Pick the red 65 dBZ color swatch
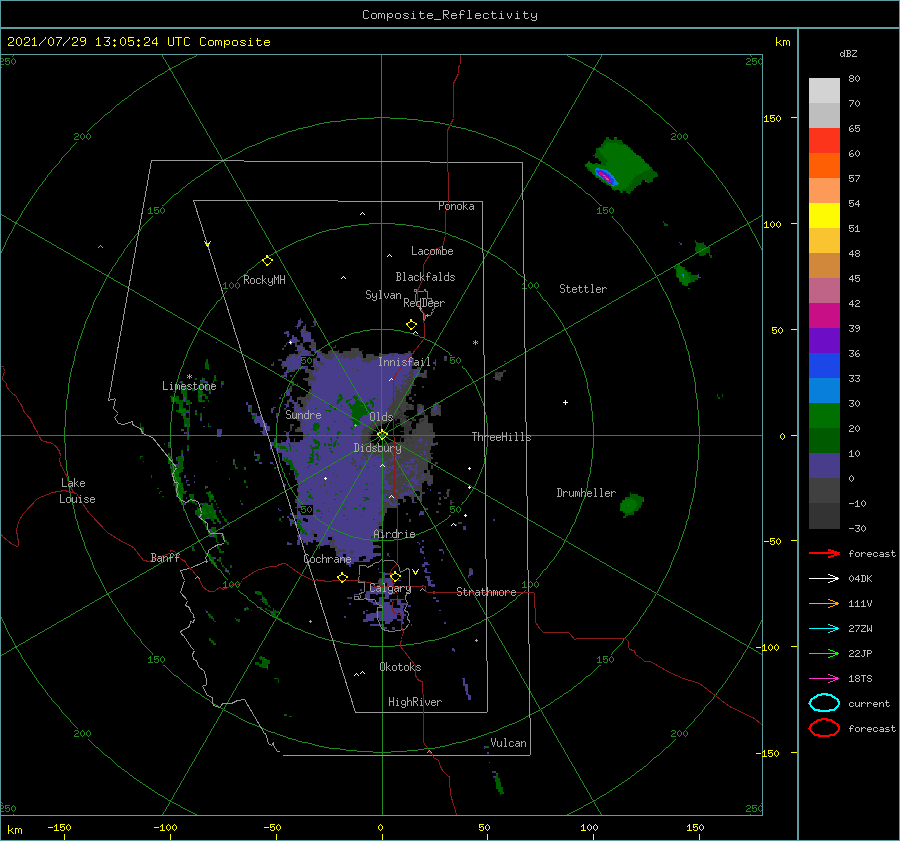 (824, 141)
